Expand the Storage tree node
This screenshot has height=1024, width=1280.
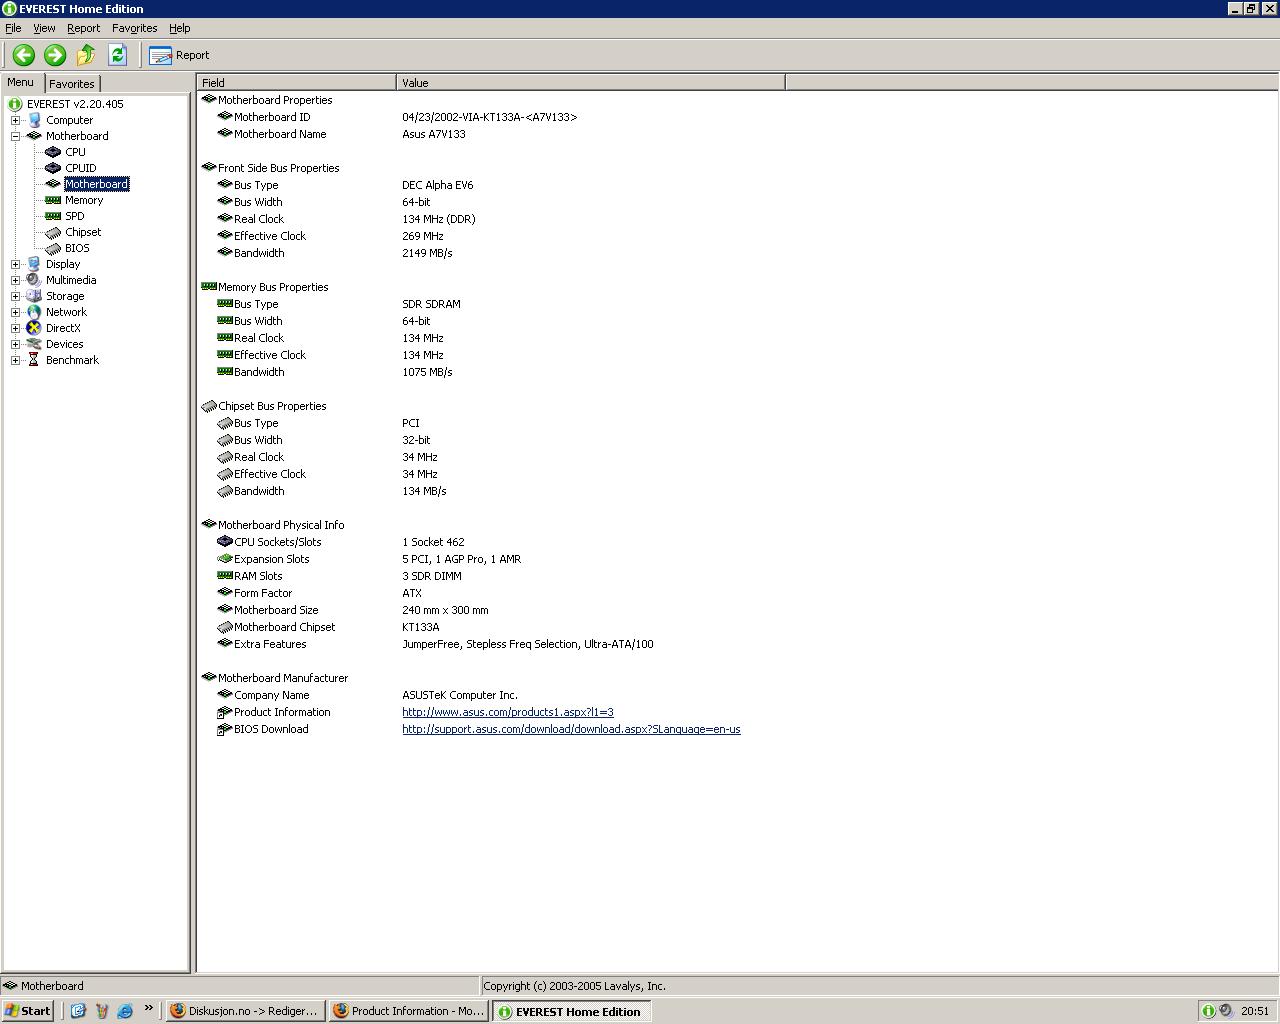point(15,296)
